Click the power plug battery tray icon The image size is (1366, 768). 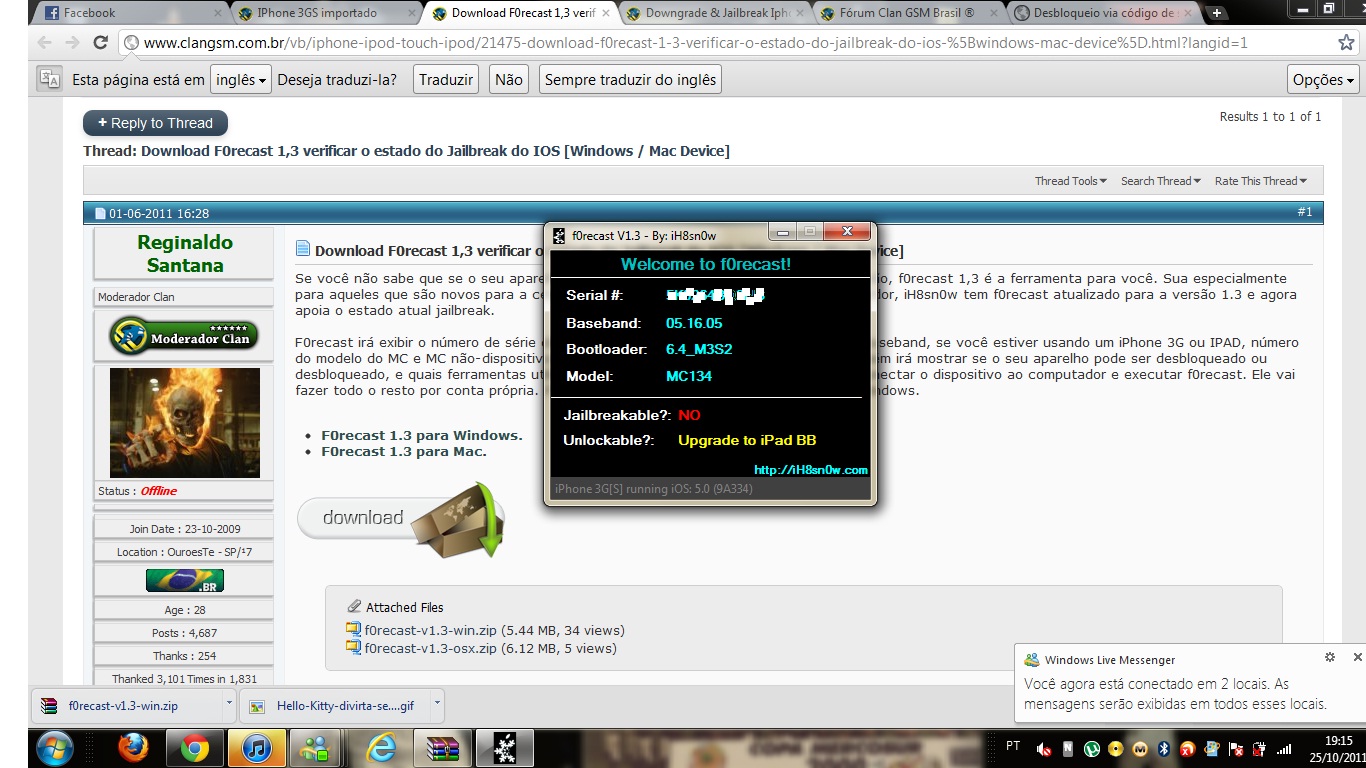pos(1260,748)
